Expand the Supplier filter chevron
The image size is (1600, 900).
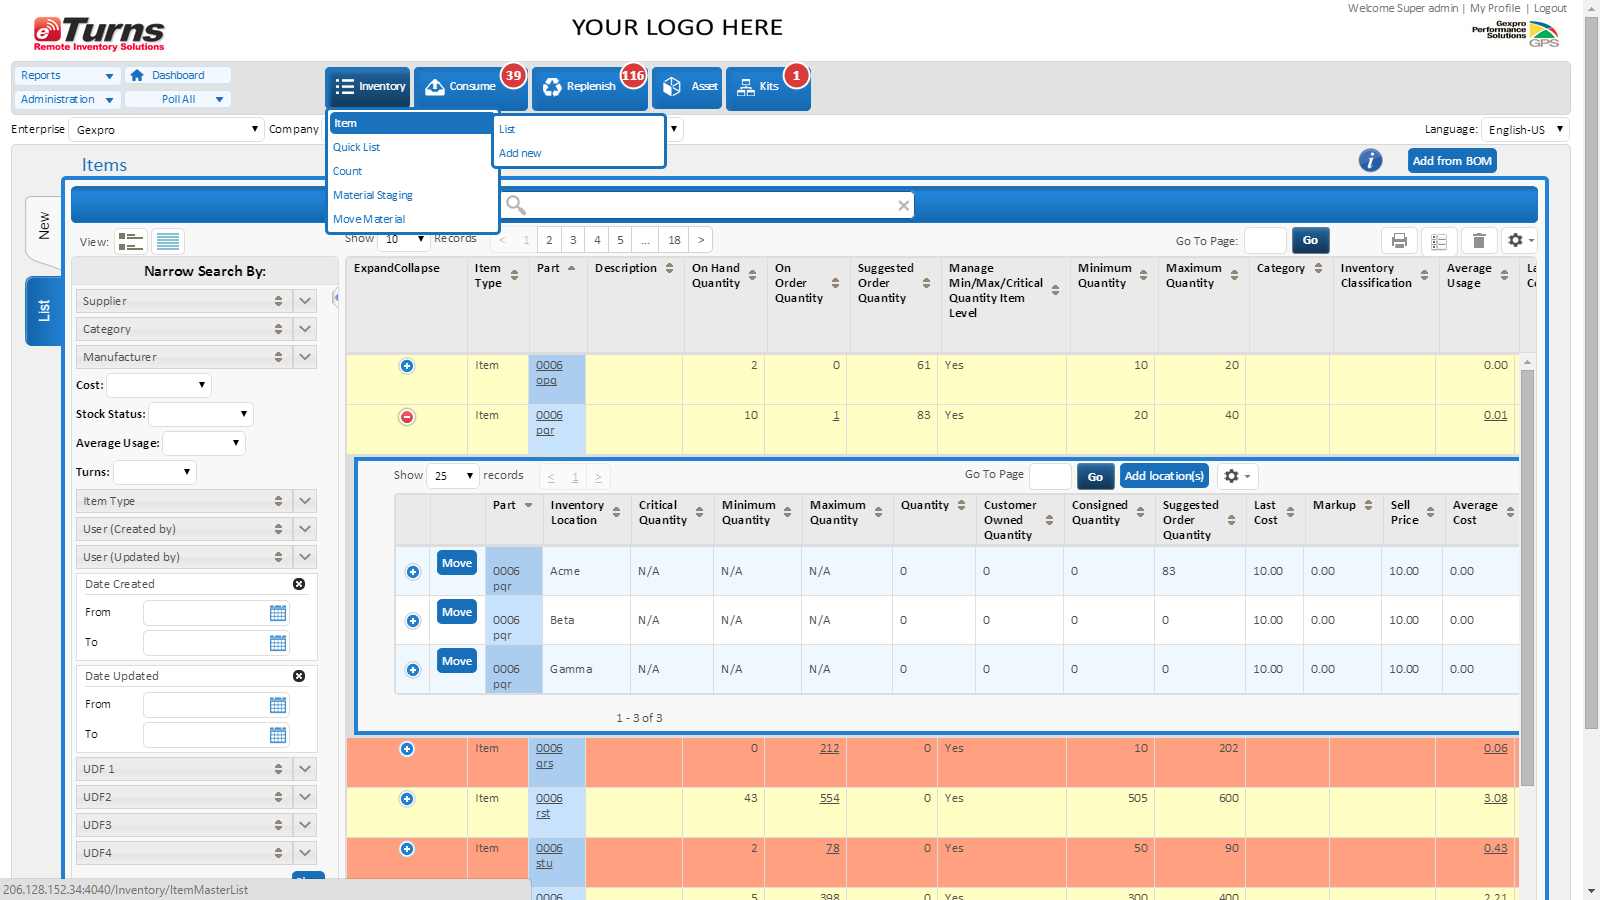point(305,301)
